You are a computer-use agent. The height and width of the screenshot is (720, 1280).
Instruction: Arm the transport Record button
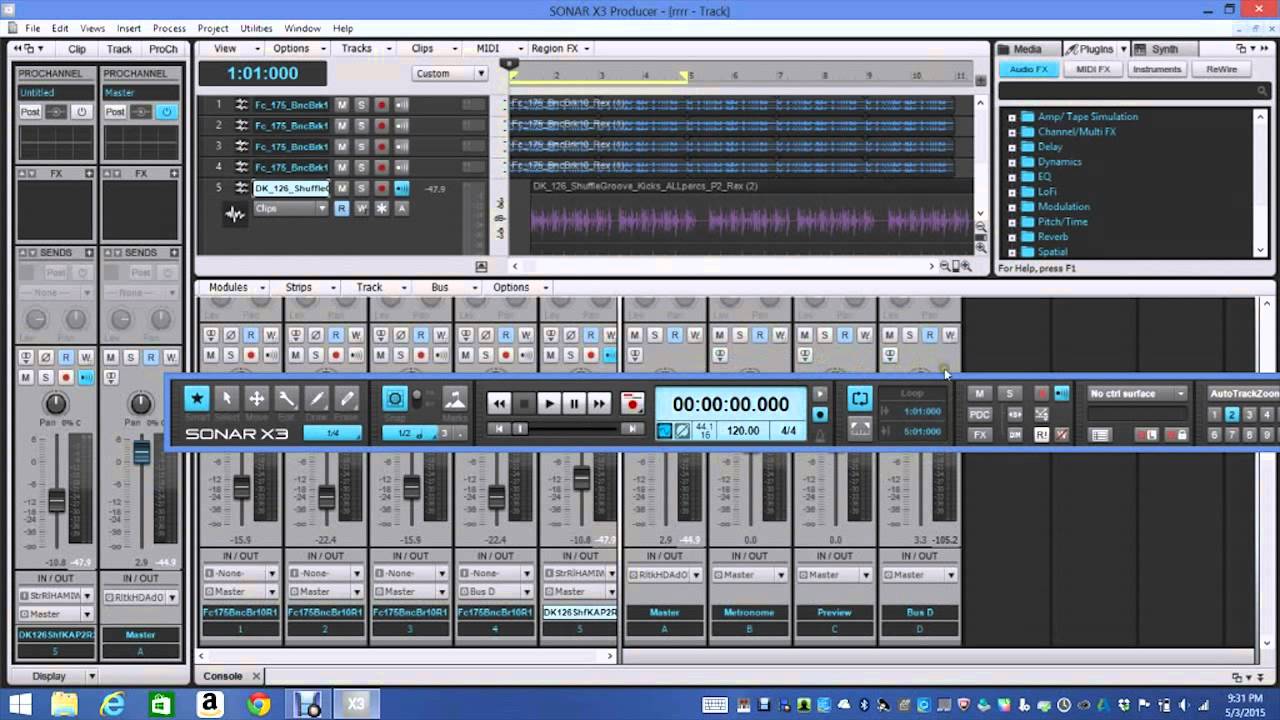pos(632,403)
